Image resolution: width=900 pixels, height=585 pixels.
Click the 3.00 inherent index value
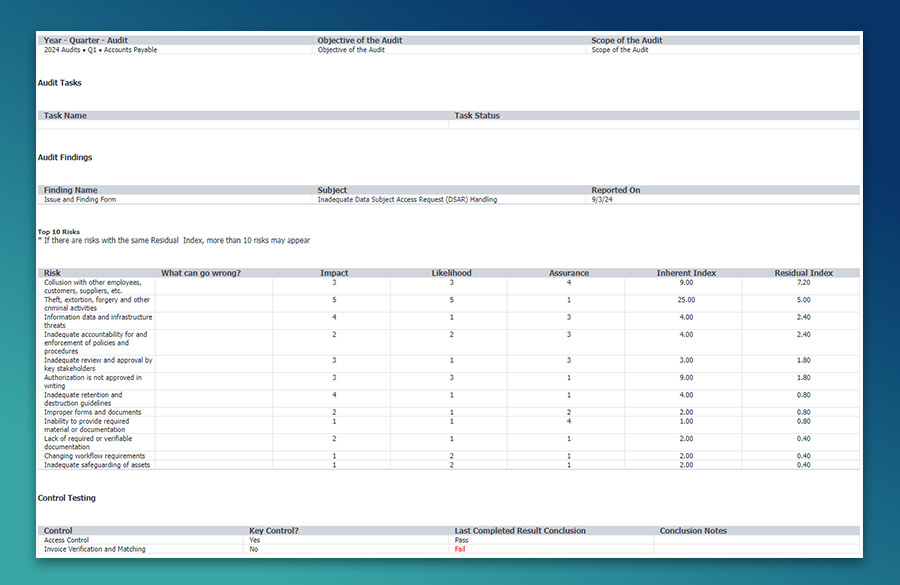pyautogui.click(x=686, y=361)
